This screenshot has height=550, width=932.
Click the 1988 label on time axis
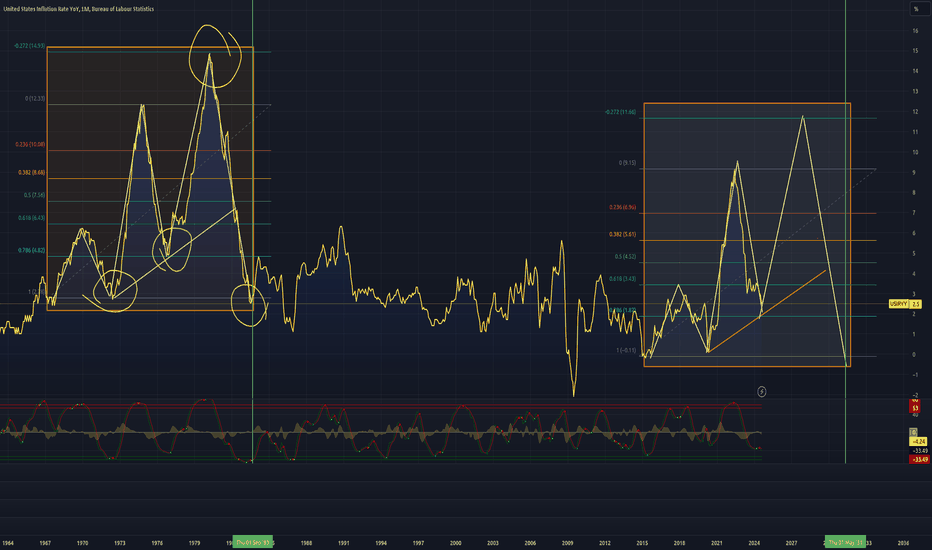pyautogui.click(x=306, y=543)
